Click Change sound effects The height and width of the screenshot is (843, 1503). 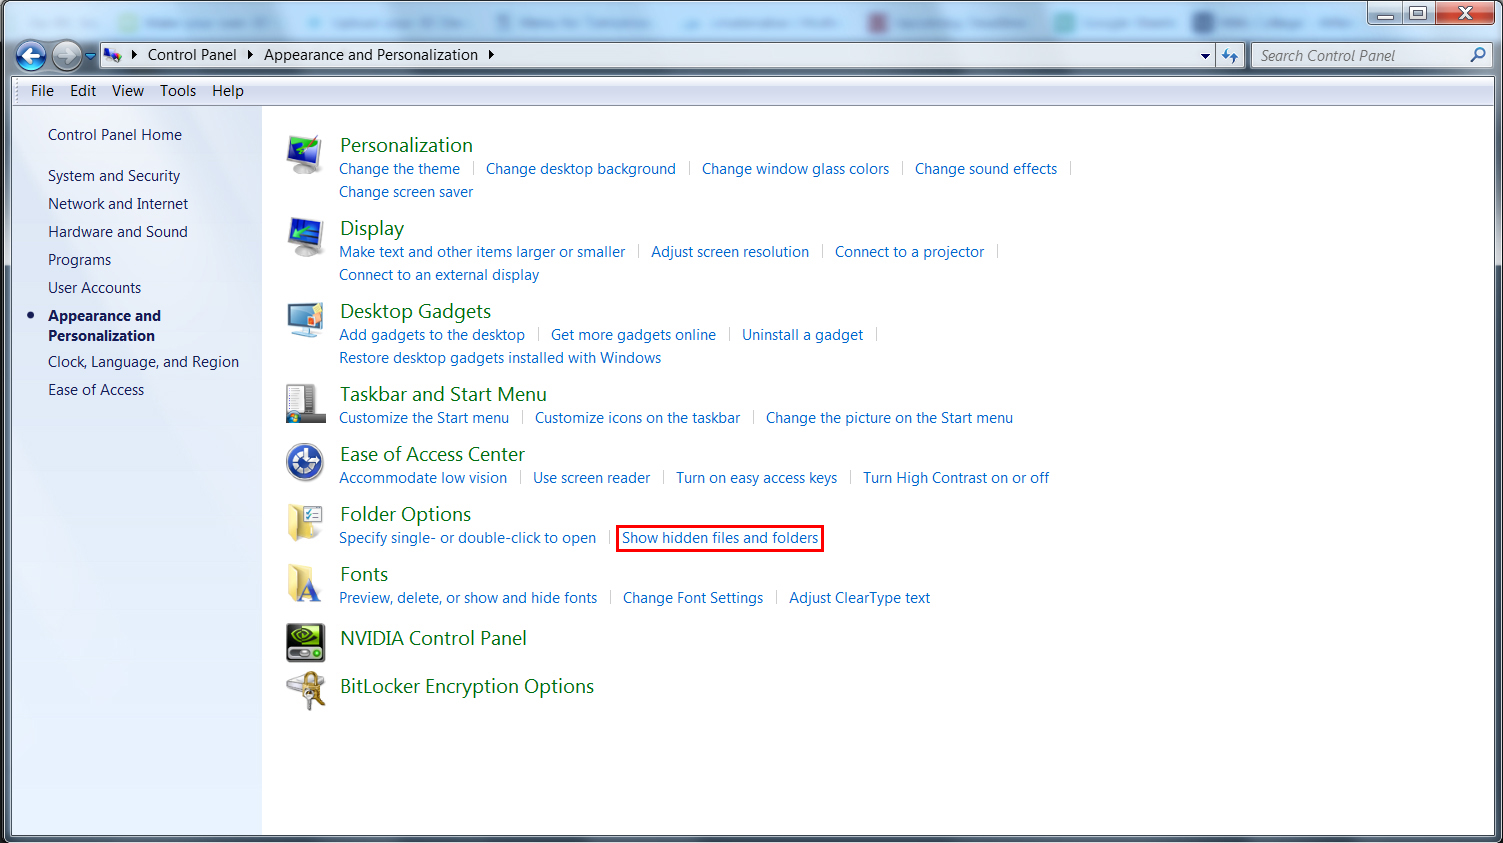tap(986, 169)
